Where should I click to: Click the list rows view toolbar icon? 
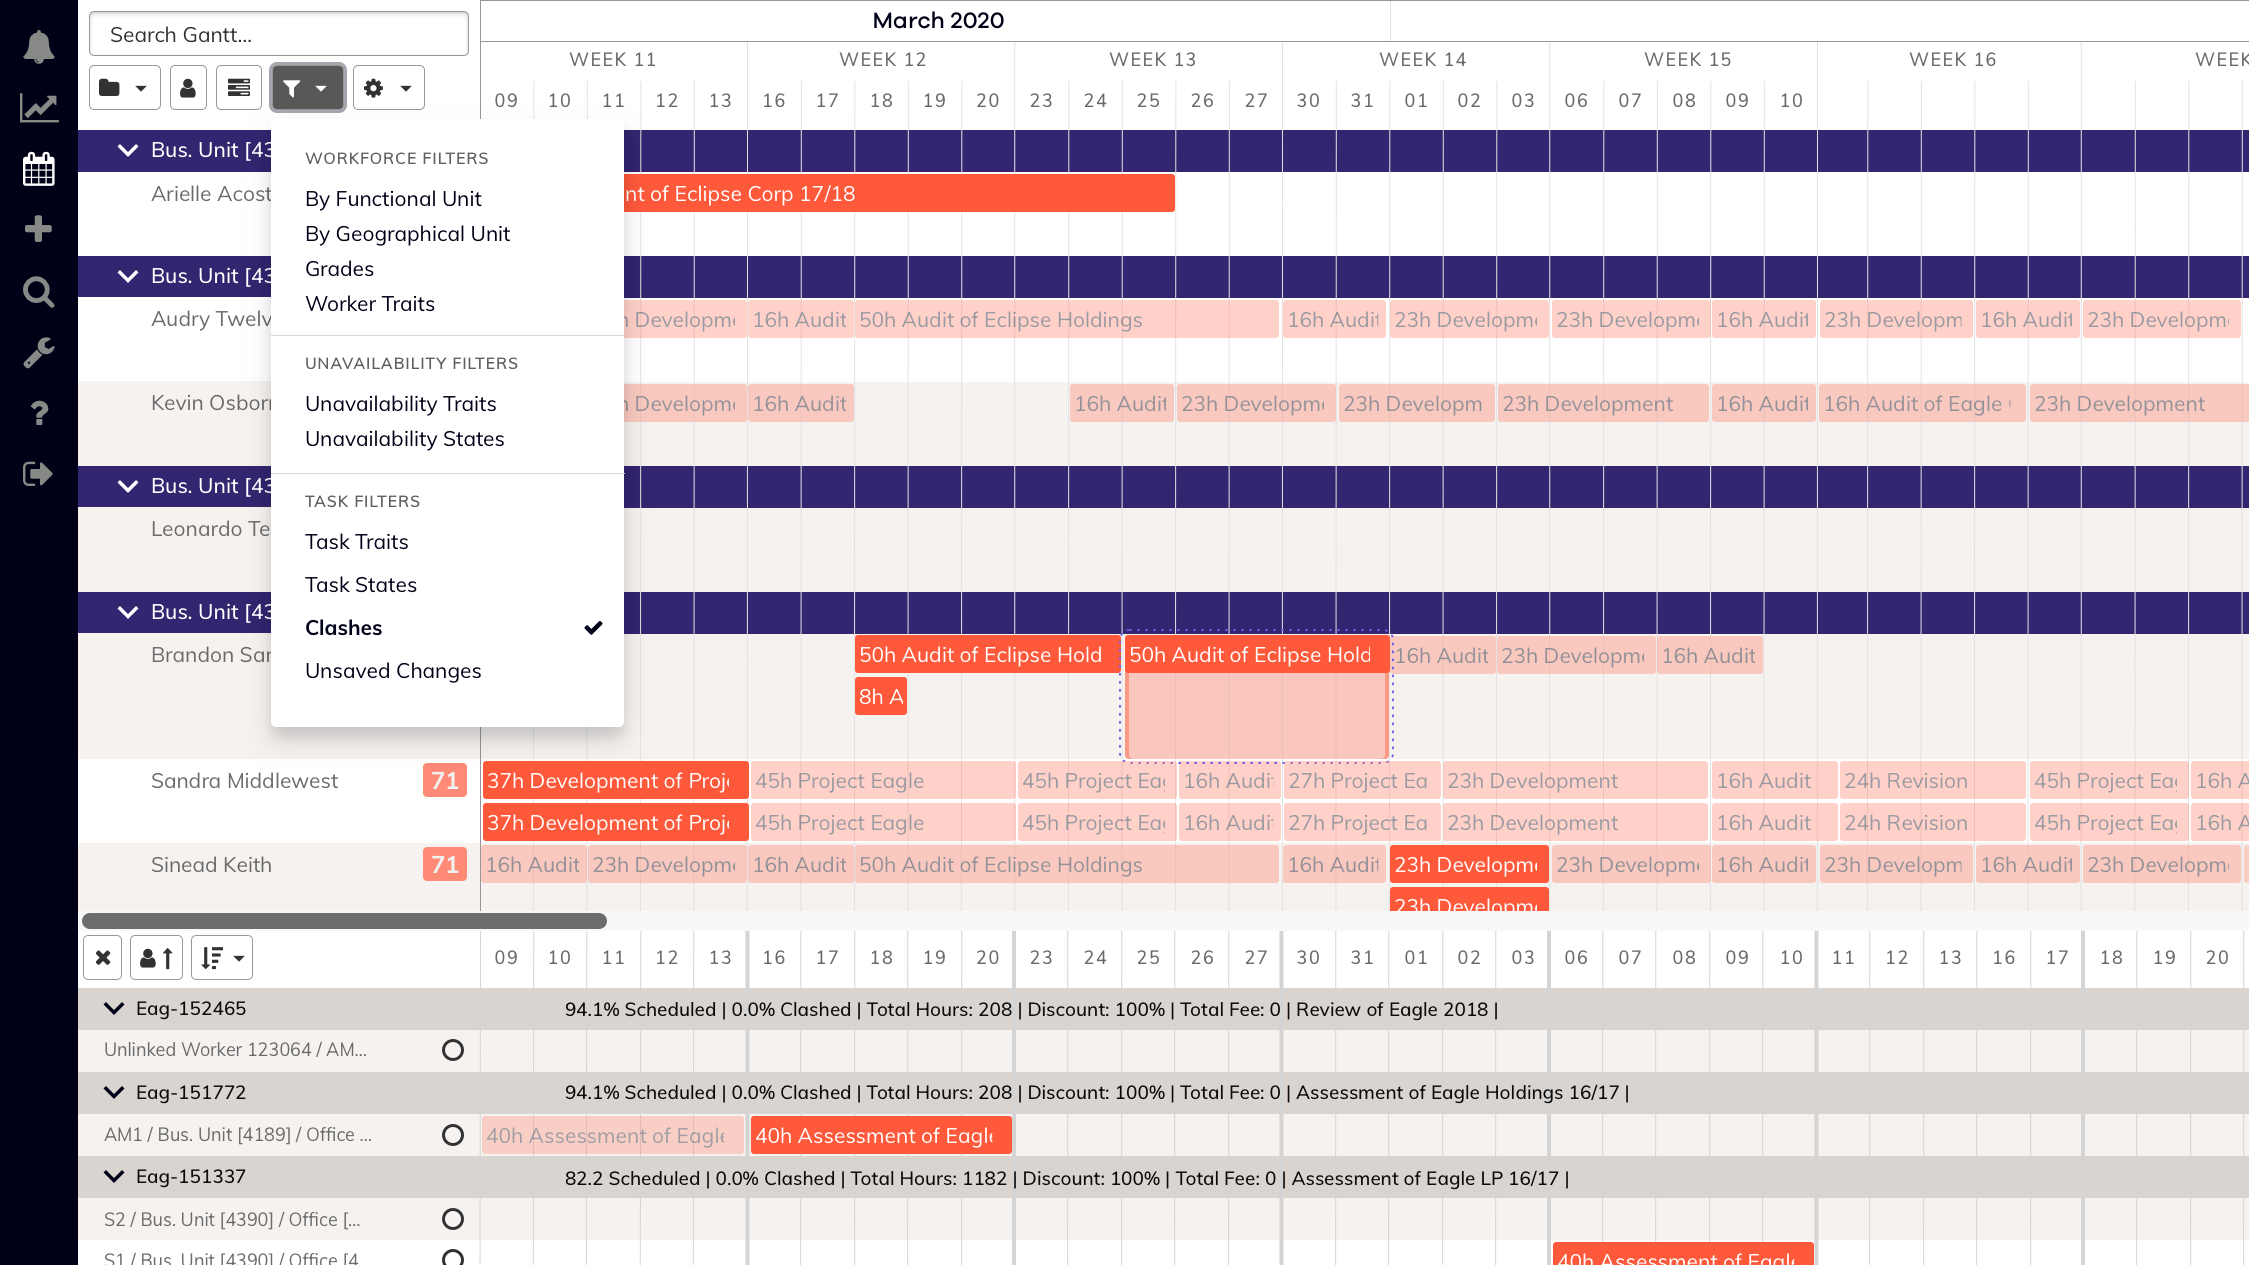point(238,88)
